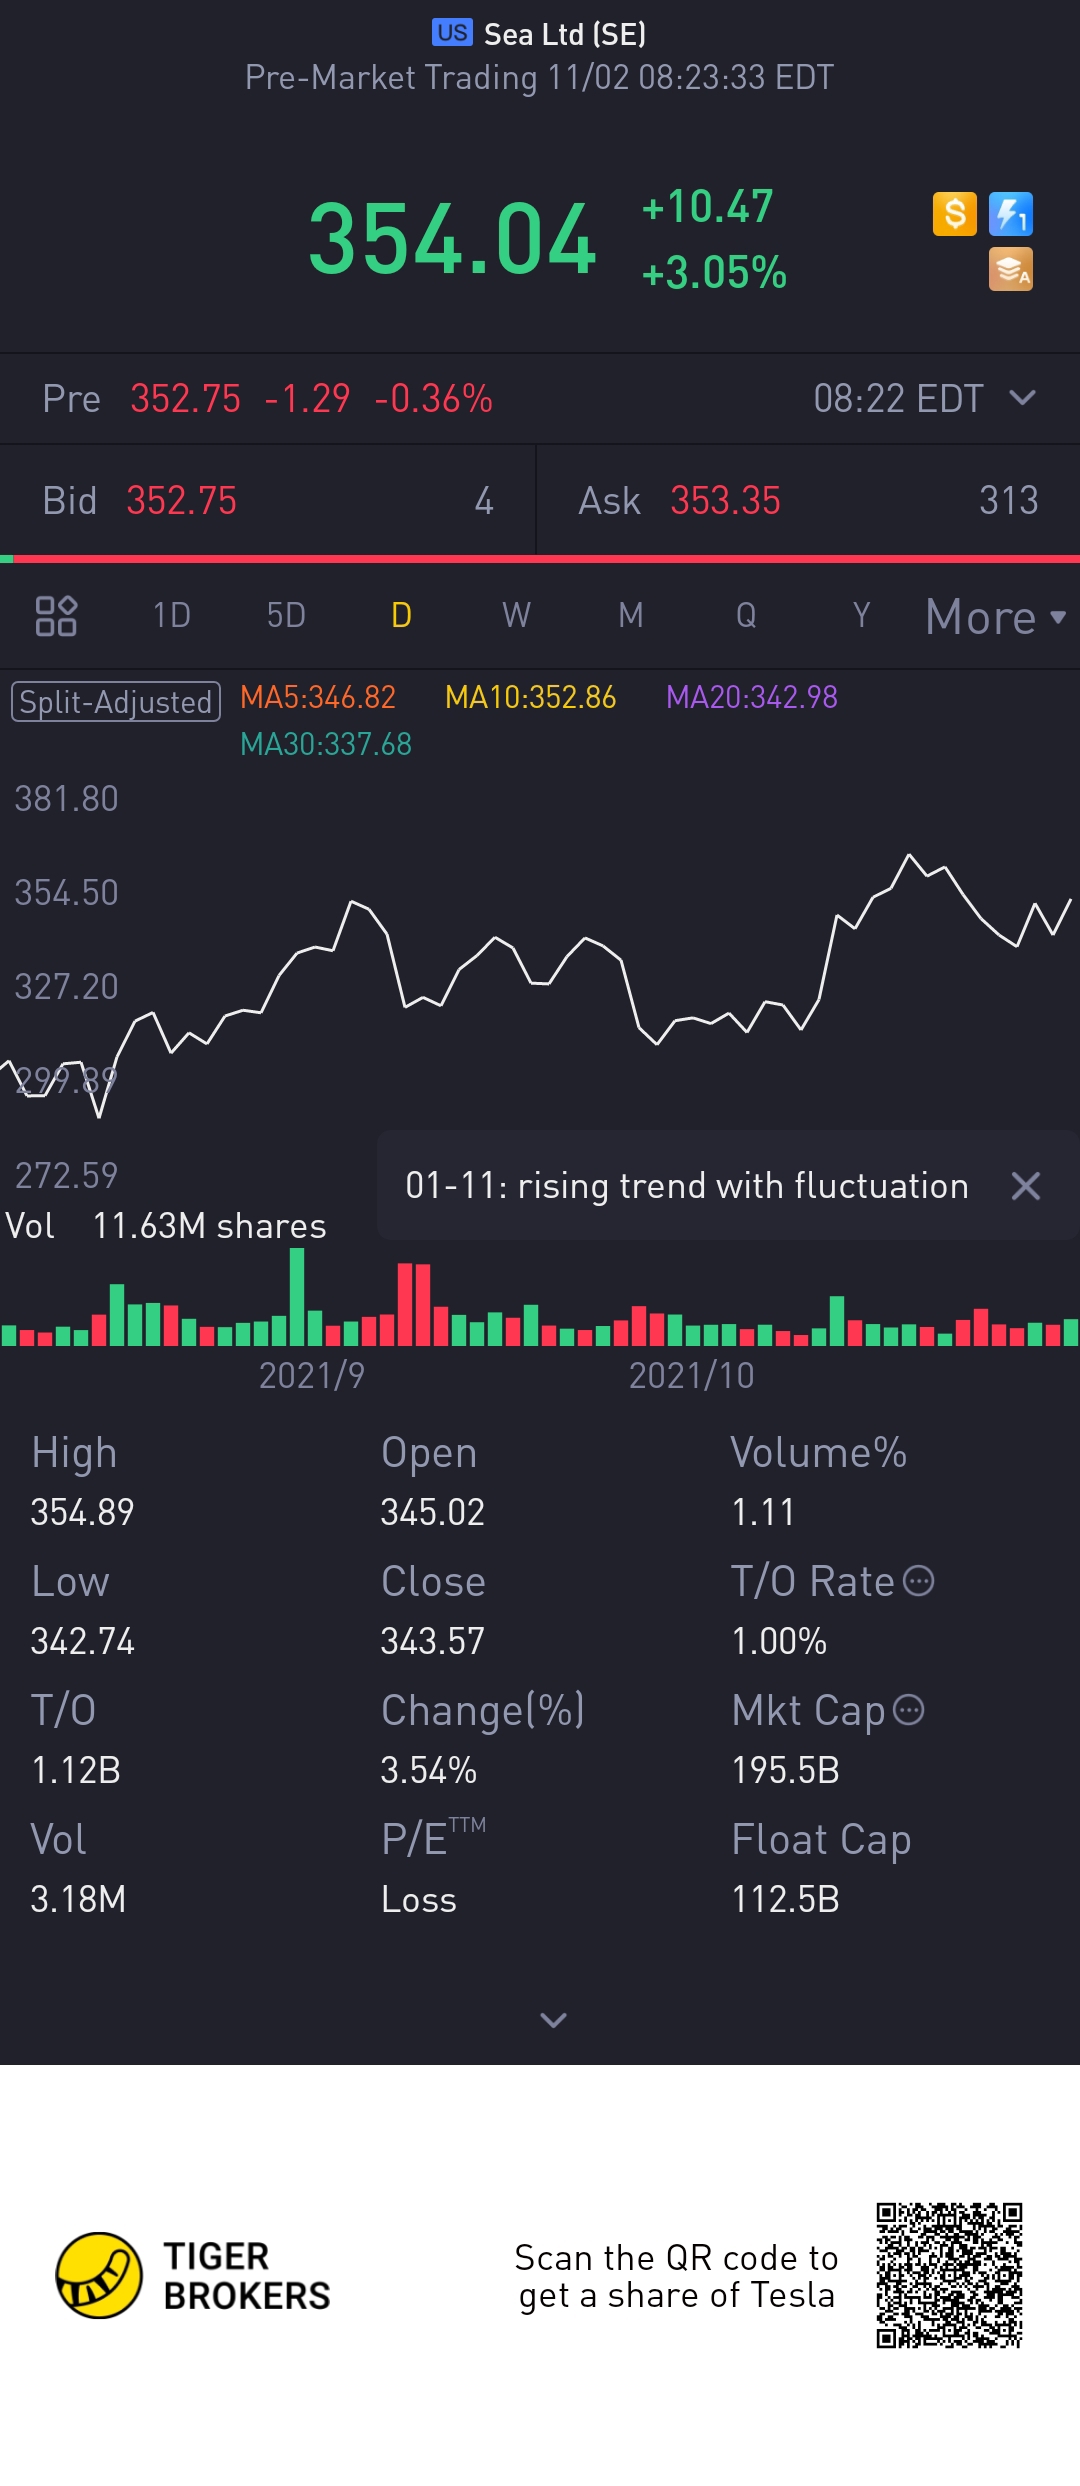Image resolution: width=1080 pixels, height=2486 pixels.
Task: Select the M monthly chart tab
Action: click(631, 615)
